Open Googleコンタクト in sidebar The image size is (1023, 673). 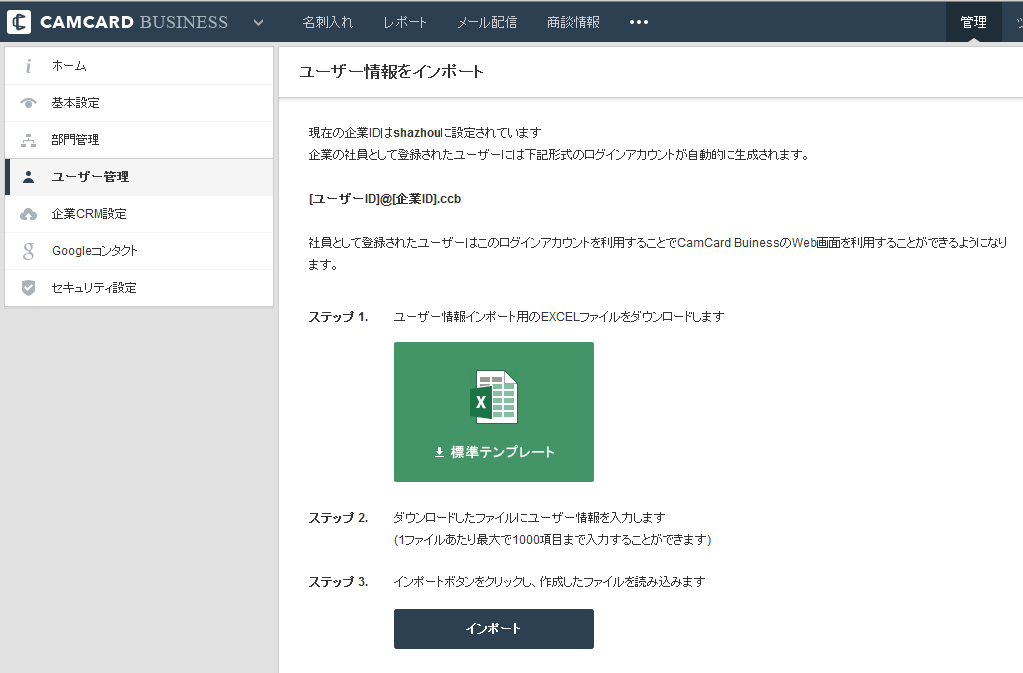click(139, 251)
